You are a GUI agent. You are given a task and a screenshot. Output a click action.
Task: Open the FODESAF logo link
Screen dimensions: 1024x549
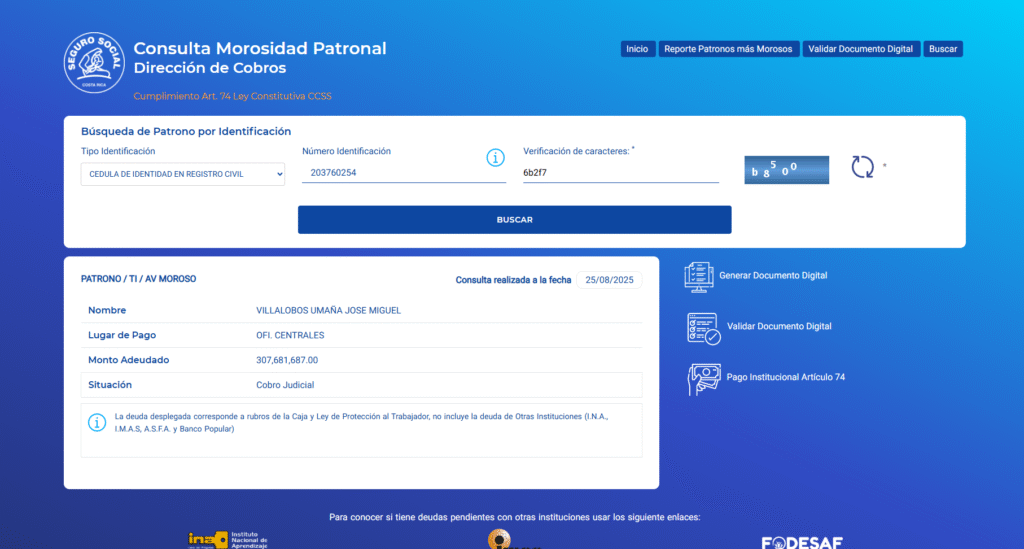click(x=801, y=542)
